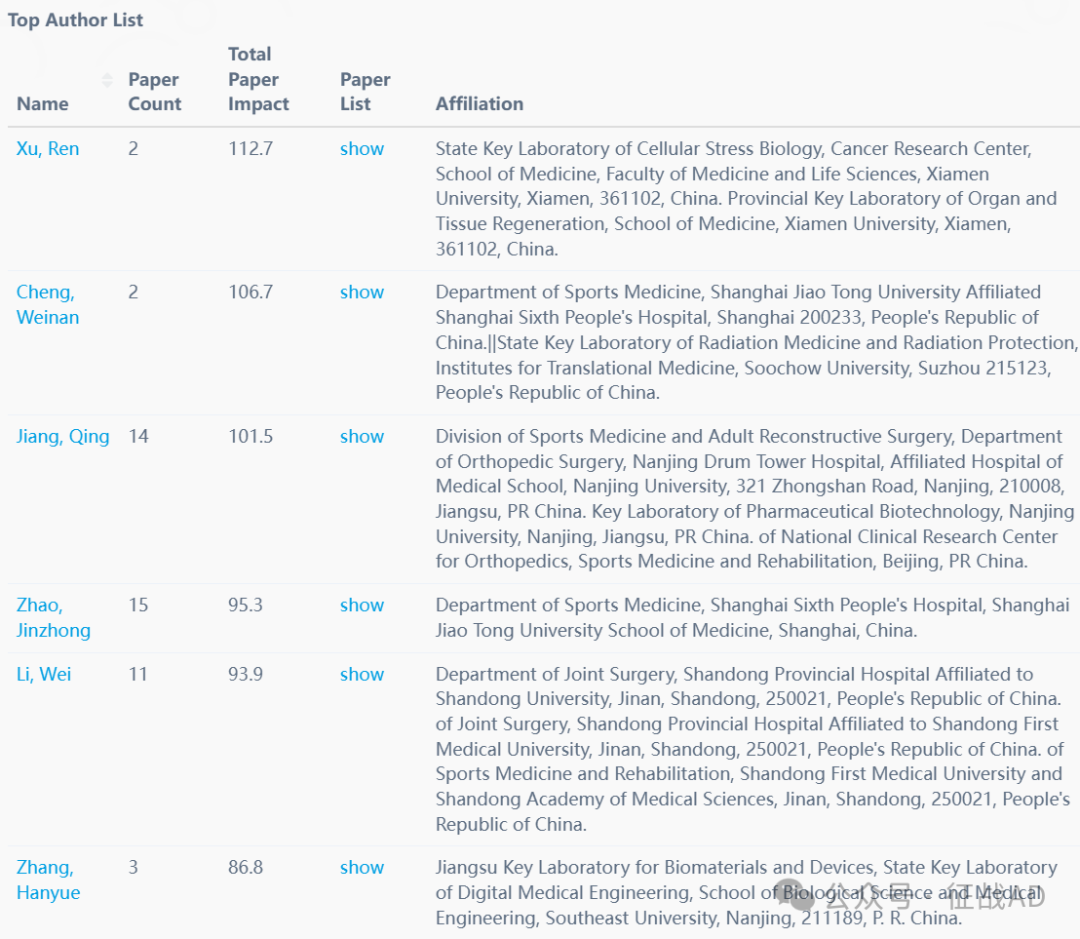Select paper count 2 for Xu, Ren

coord(134,149)
